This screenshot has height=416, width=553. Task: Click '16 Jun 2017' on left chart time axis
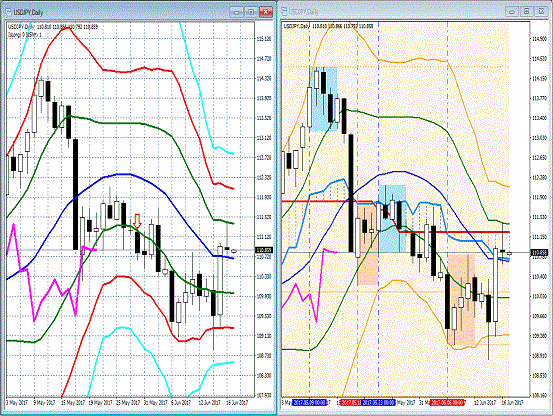(237, 402)
